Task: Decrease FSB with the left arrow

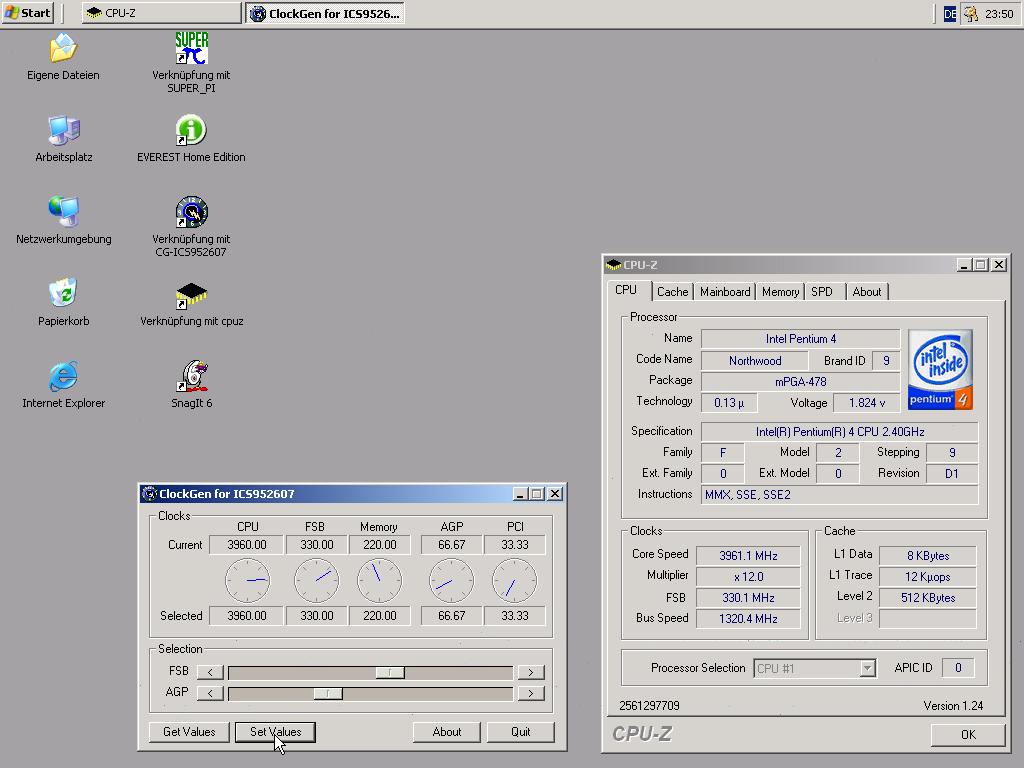Action: pos(210,672)
